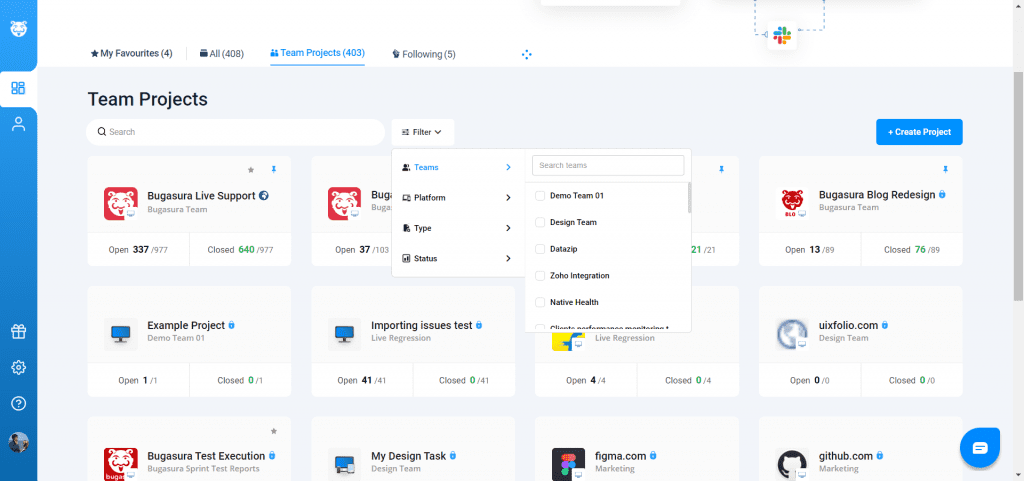Expand the Teams filter submenu
Viewport: 1024px width, 481px height.
click(x=457, y=168)
